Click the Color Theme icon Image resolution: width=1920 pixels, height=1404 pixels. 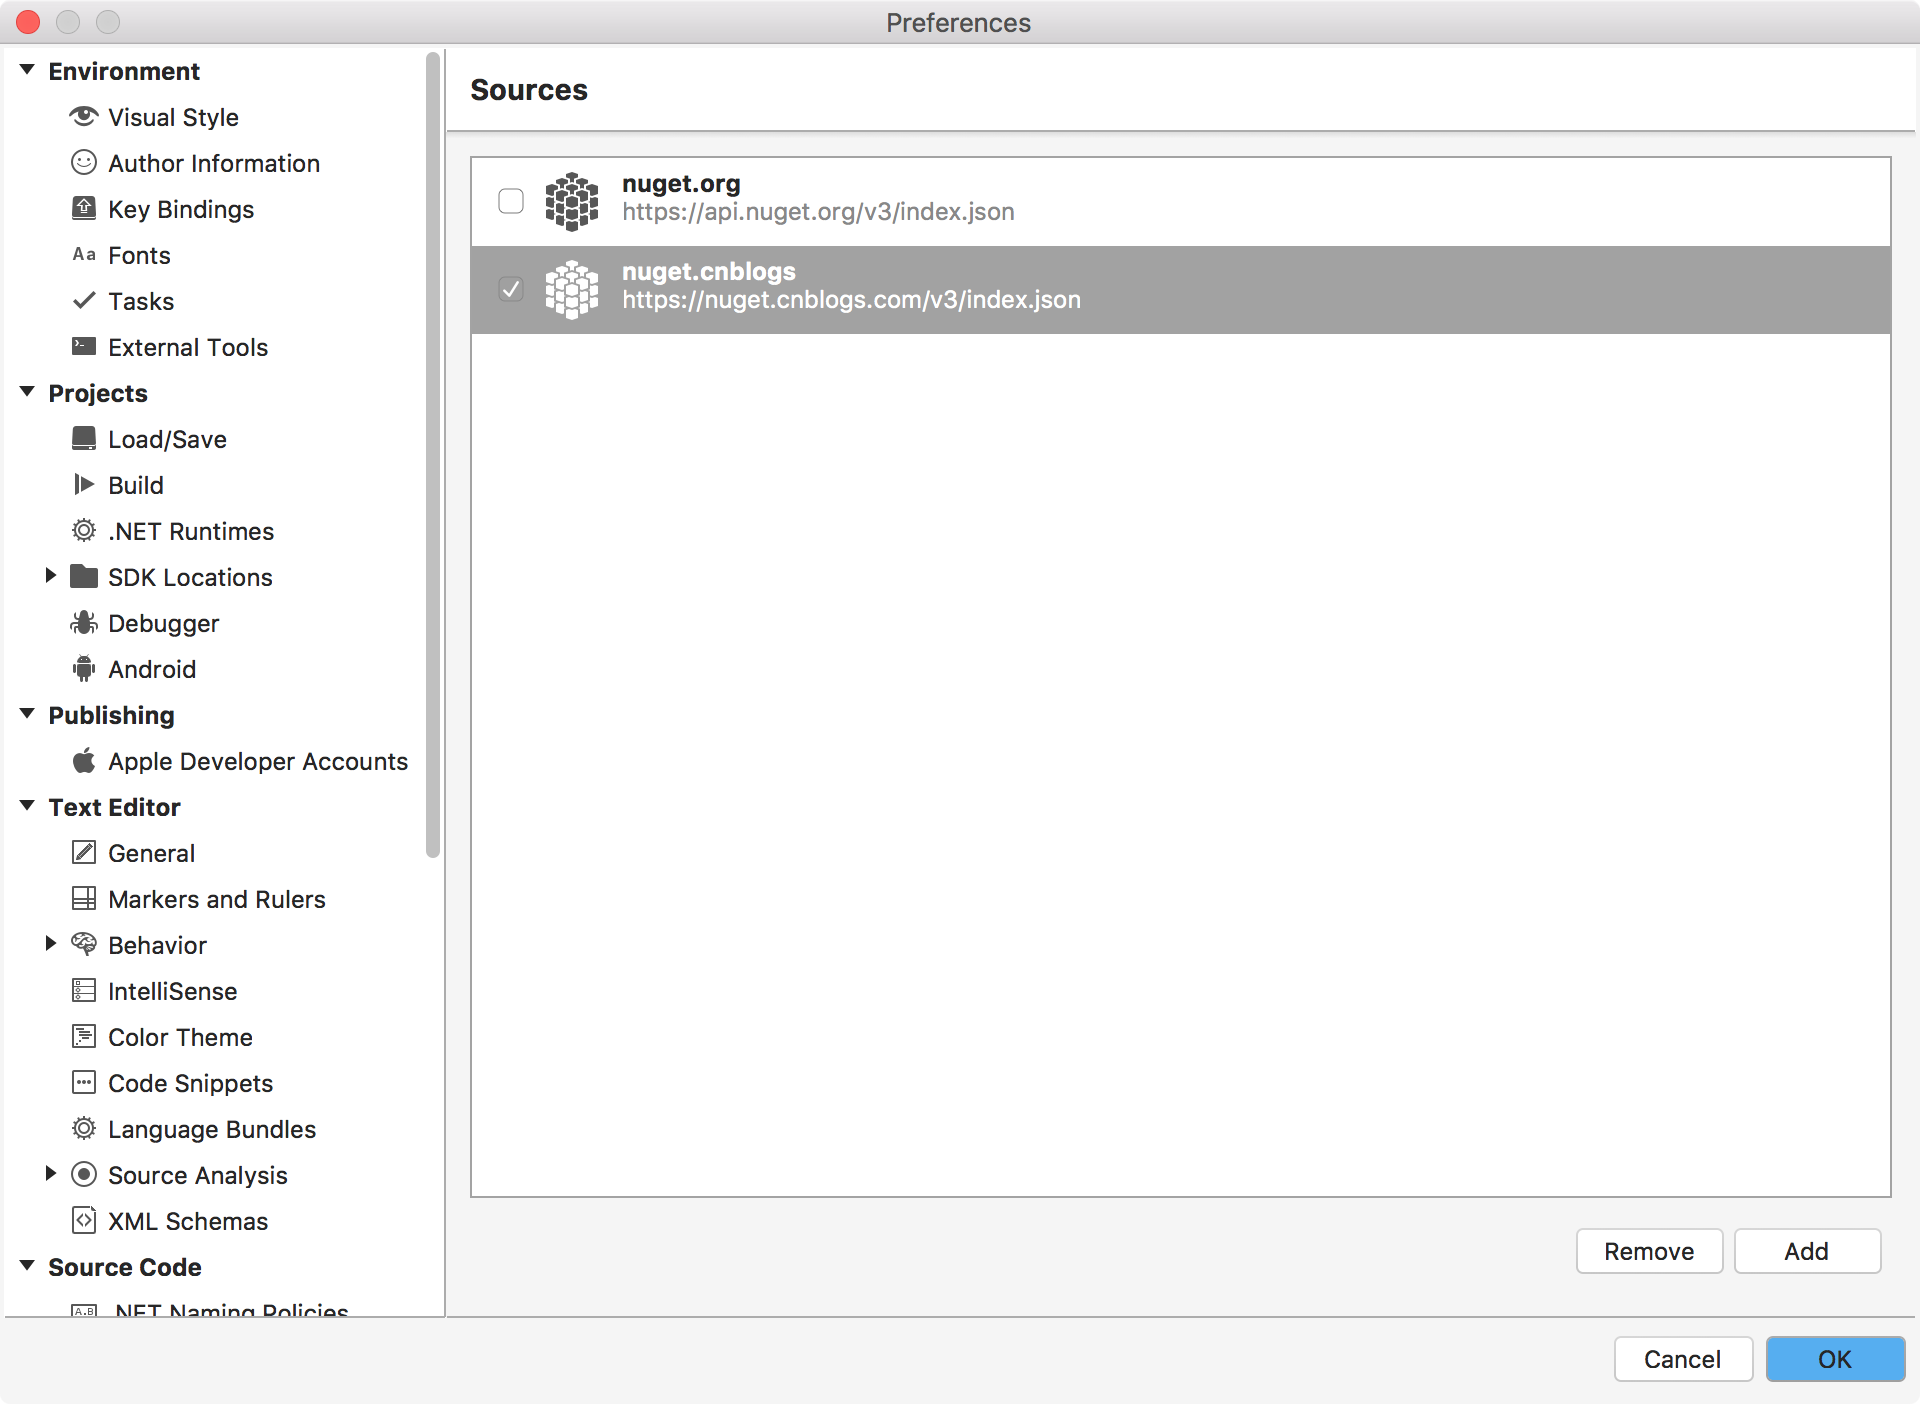tap(84, 1037)
